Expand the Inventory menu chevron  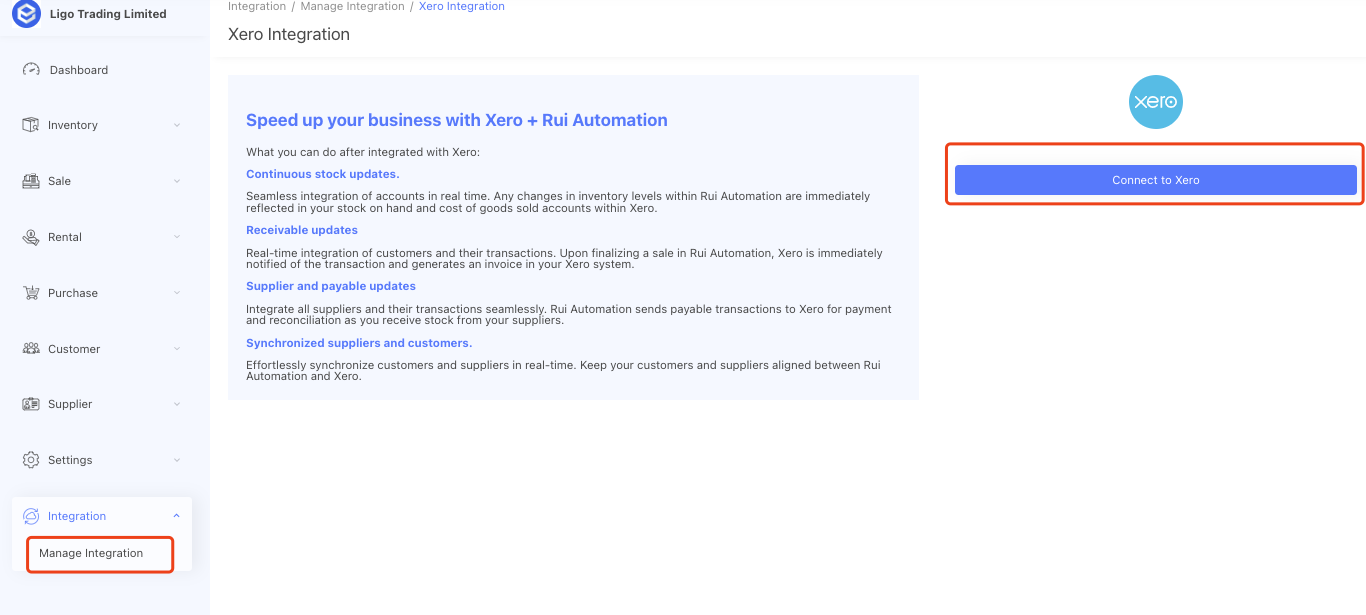tap(177, 125)
